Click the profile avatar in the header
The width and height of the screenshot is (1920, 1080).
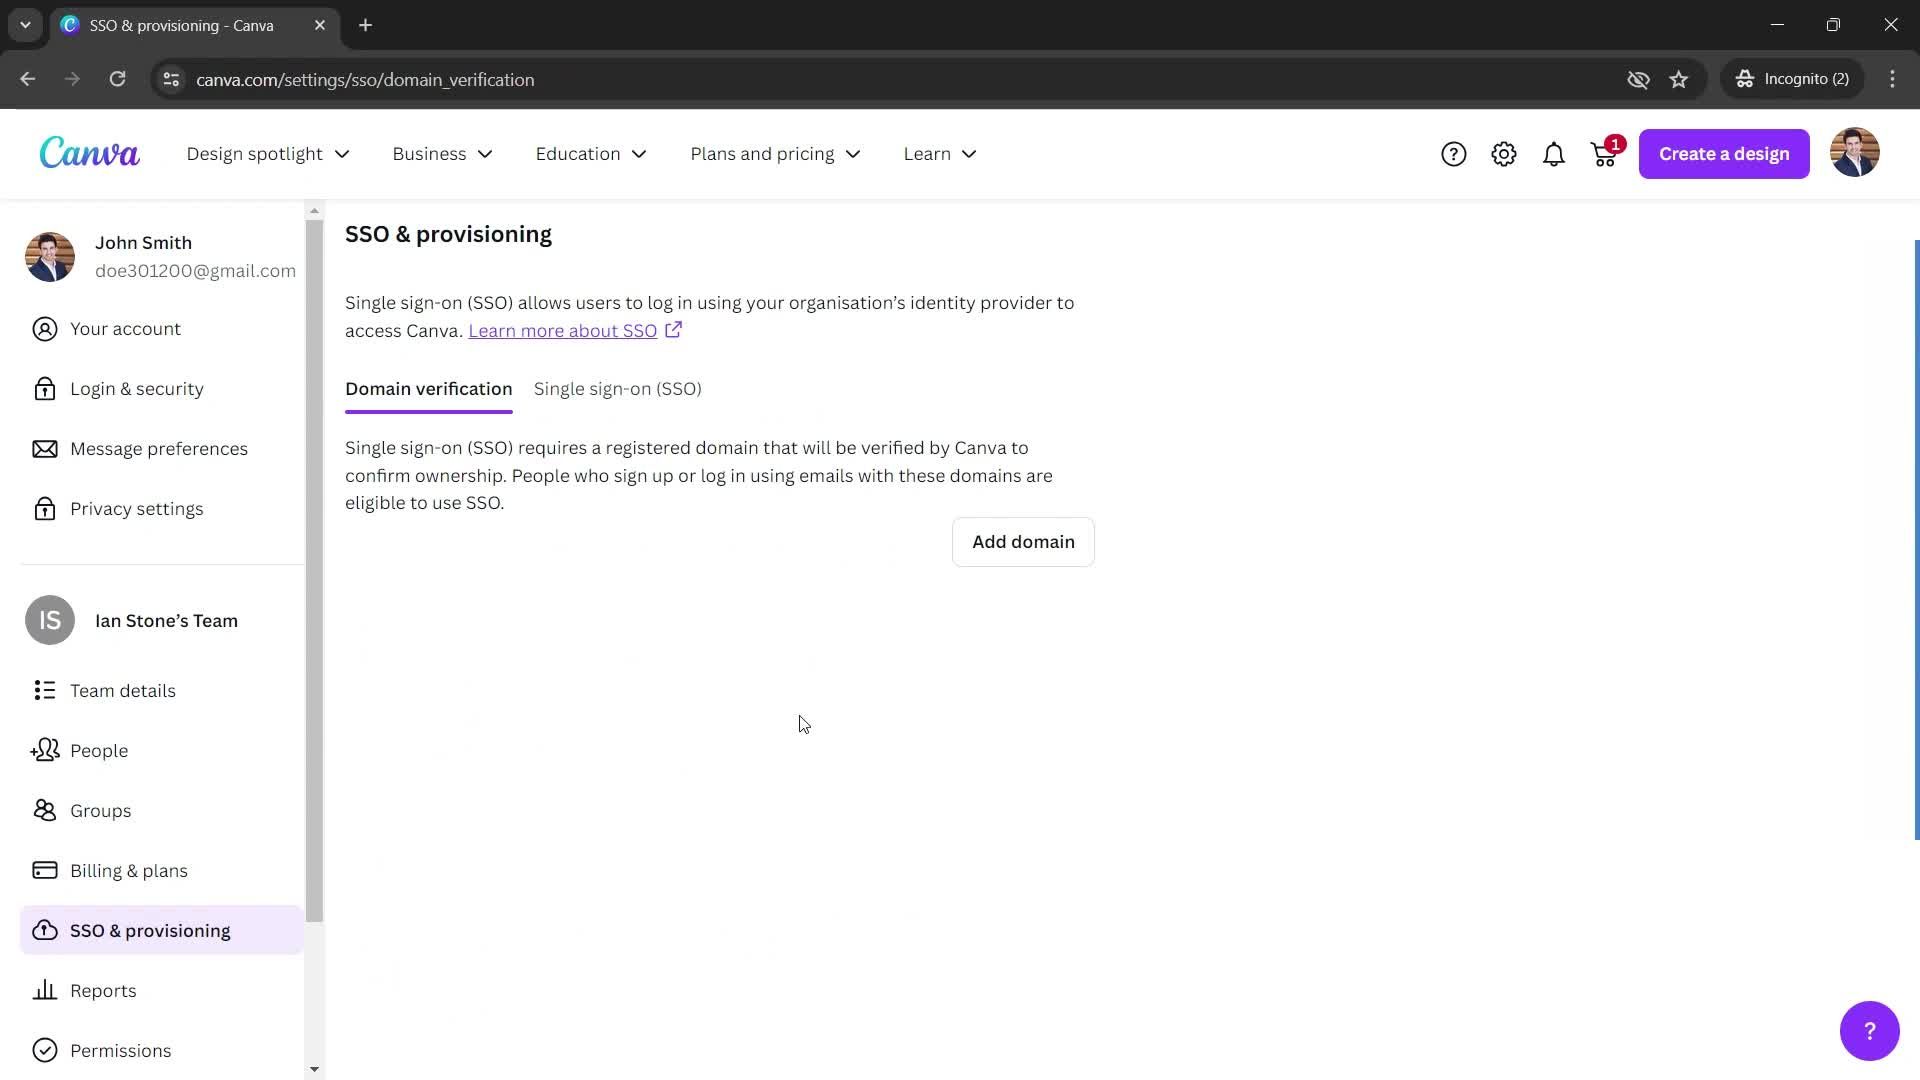pyautogui.click(x=1854, y=153)
